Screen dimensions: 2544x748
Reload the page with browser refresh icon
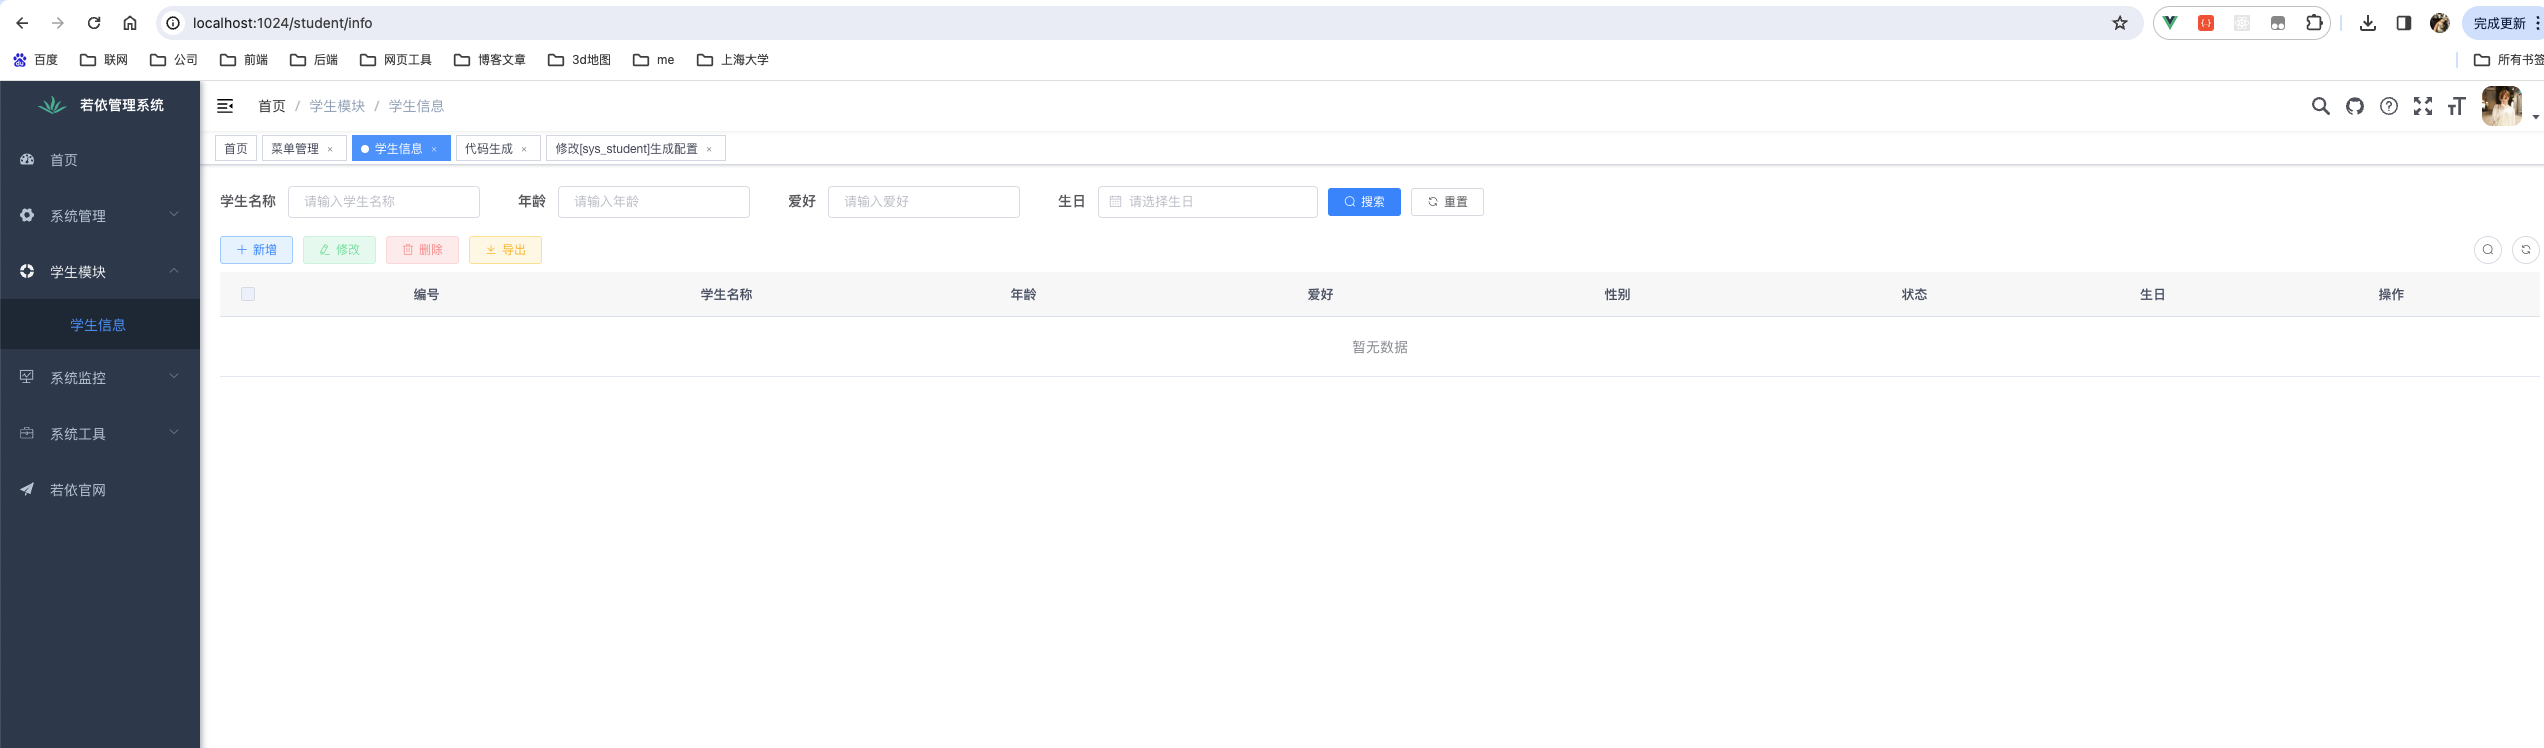click(94, 23)
